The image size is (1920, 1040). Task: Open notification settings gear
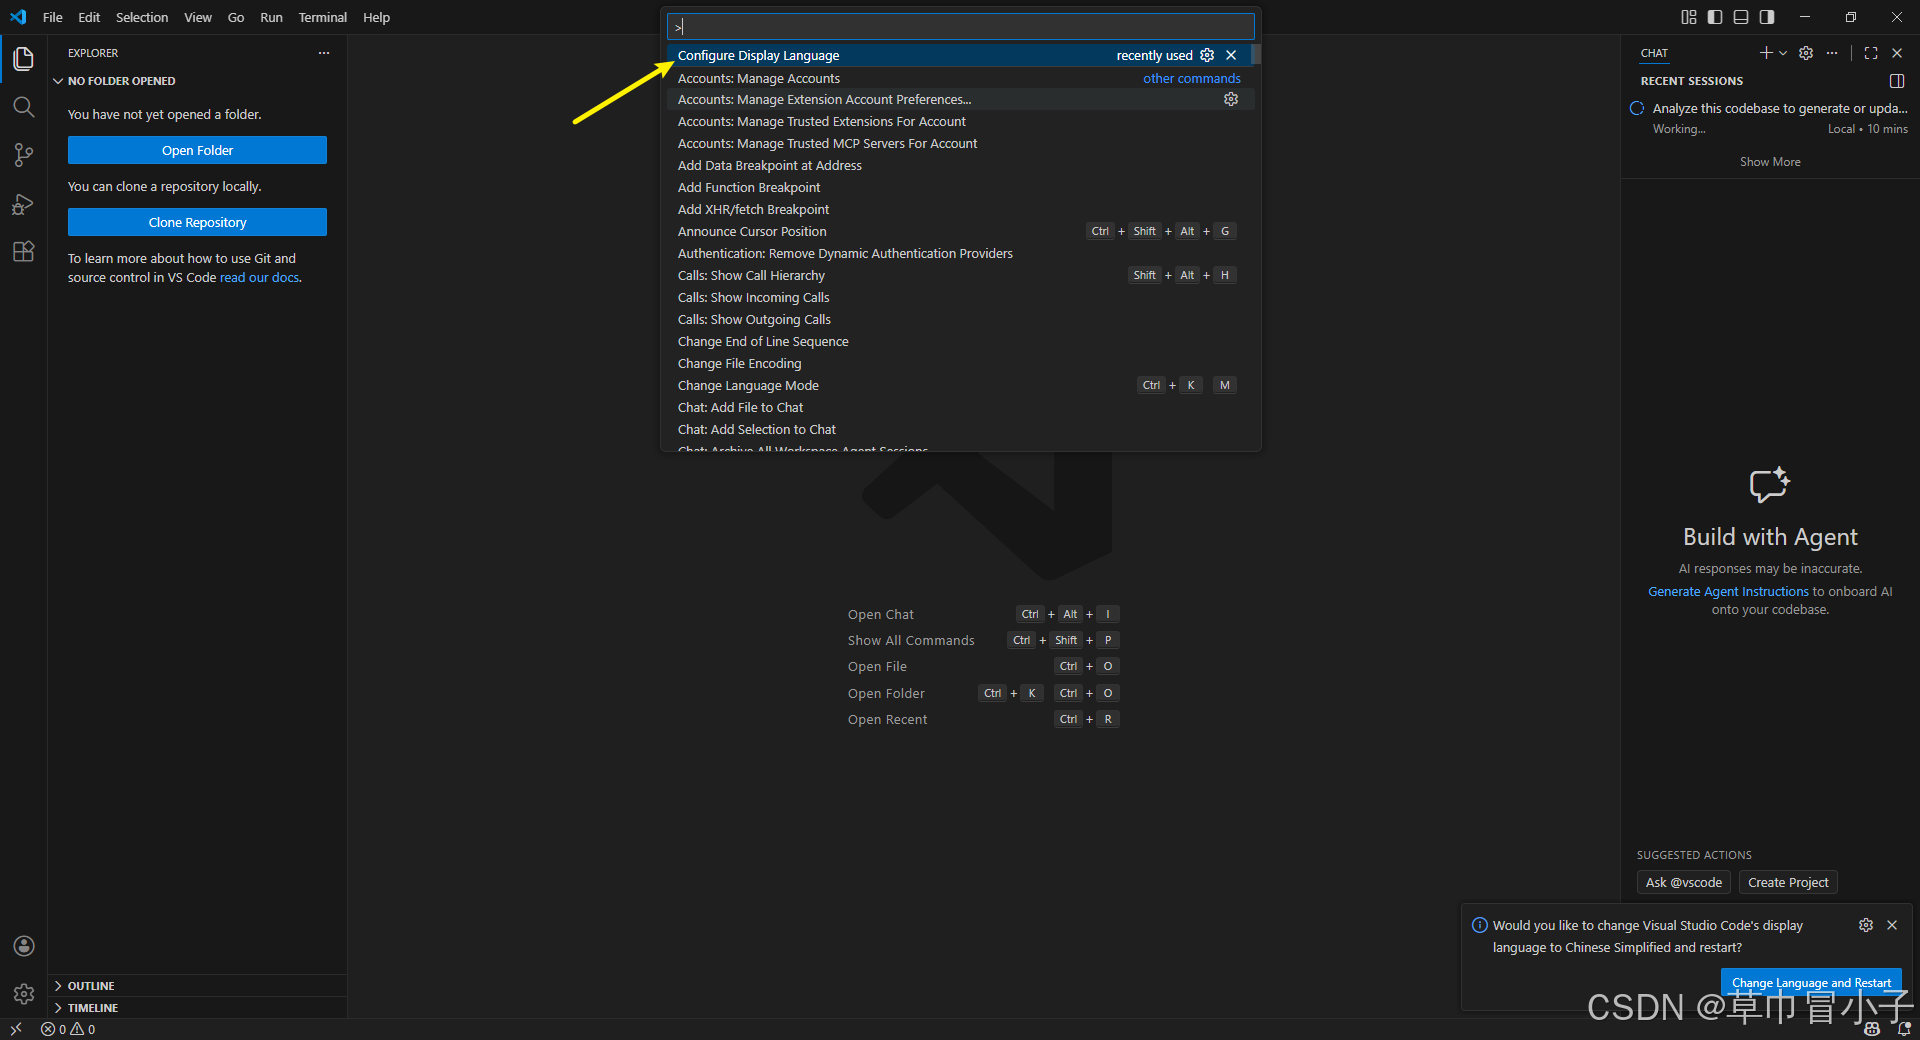1866,925
